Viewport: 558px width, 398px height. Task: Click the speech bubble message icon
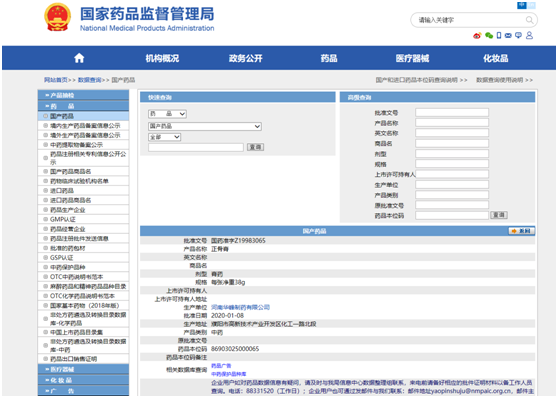tap(518, 35)
